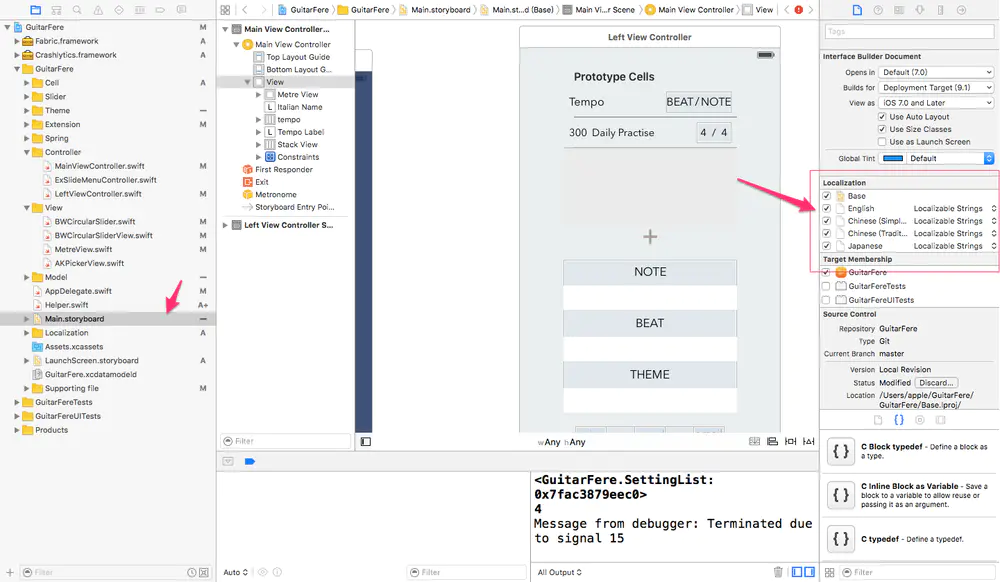This screenshot has width=1000, height=582.
Task: Select Main.storyboard in project navigator
Action: pyautogui.click(x=108, y=319)
